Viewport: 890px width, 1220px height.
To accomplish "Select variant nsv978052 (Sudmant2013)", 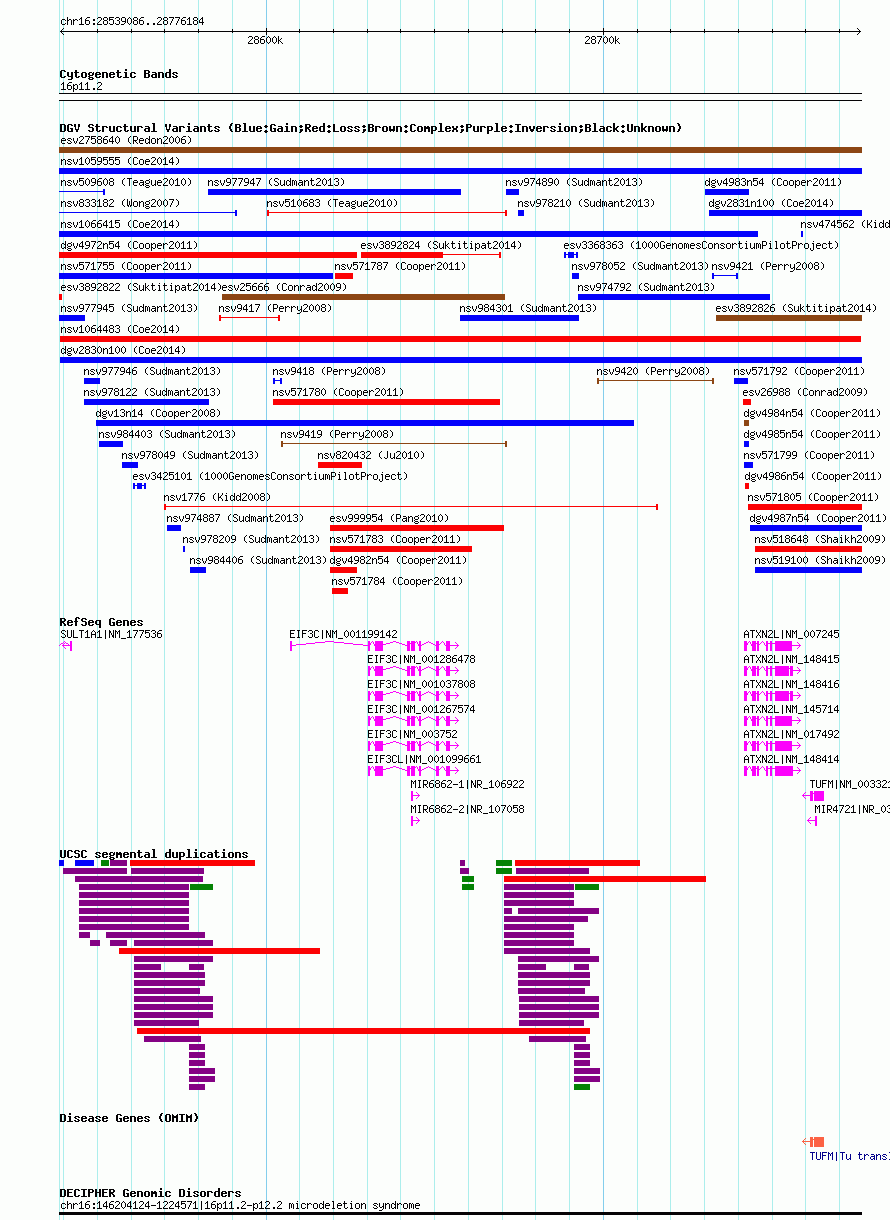I will pyautogui.click(x=640, y=266).
